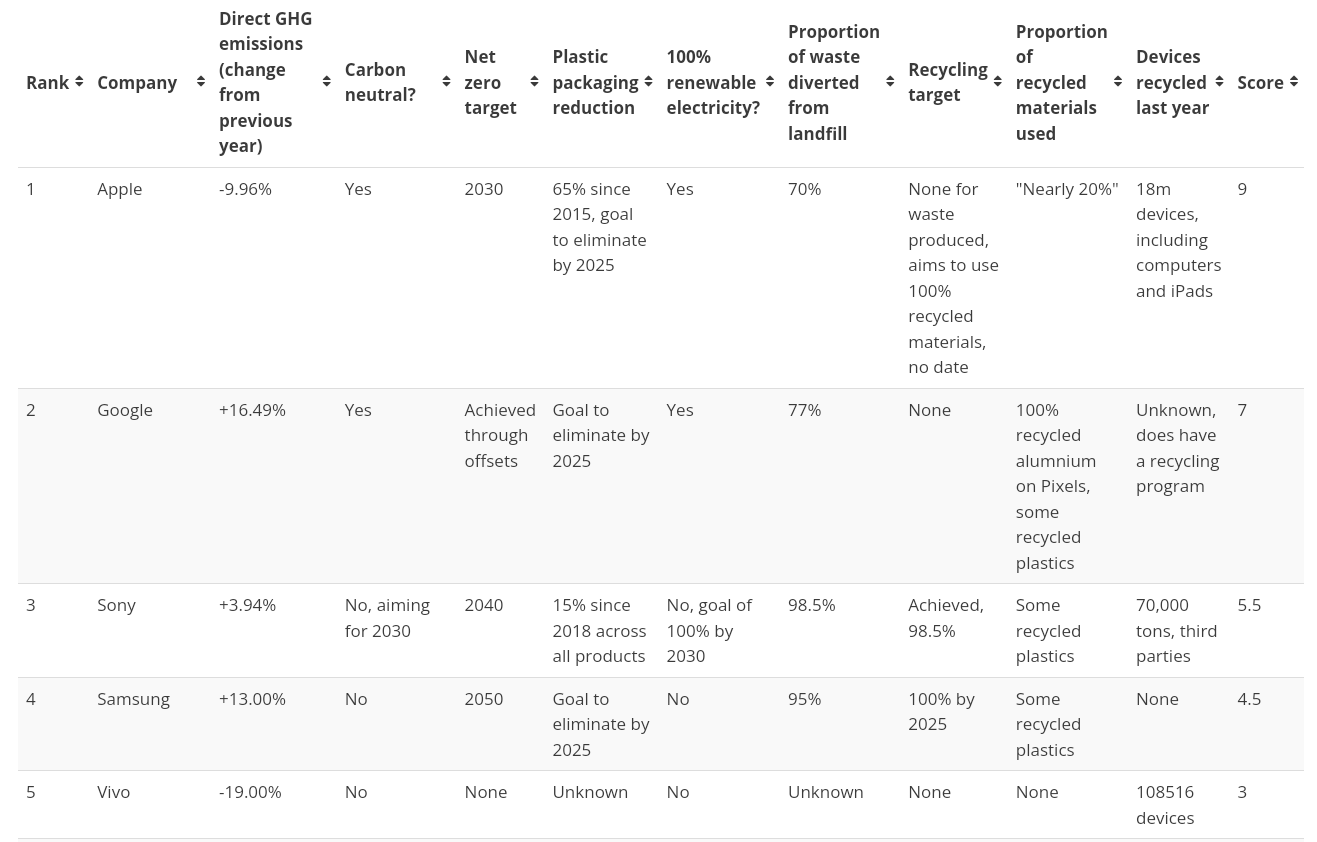Click the sort arrows beside Rank
Viewport: 1317px width, 842px height.
79,82
